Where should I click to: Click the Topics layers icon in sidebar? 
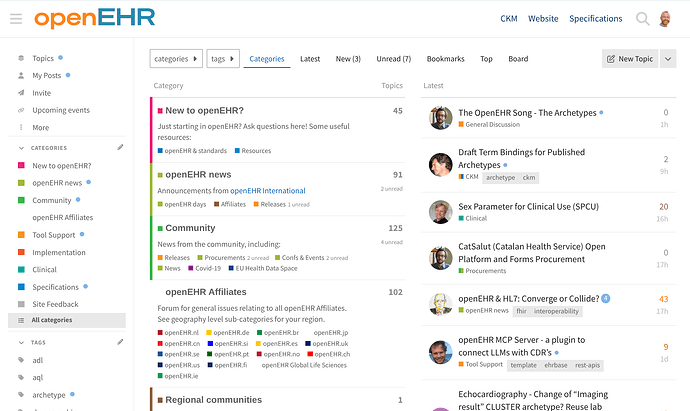(x=21, y=58)
